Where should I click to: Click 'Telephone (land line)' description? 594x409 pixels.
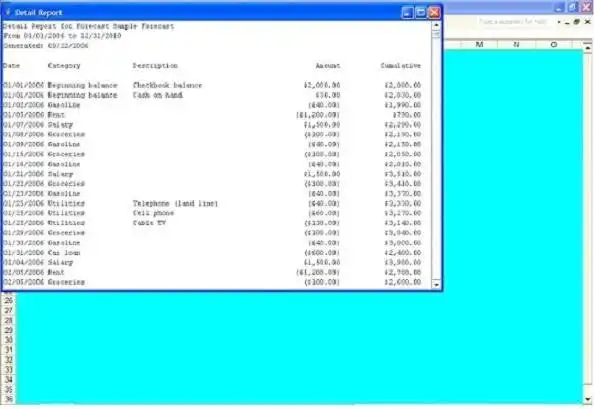[175, 203]
